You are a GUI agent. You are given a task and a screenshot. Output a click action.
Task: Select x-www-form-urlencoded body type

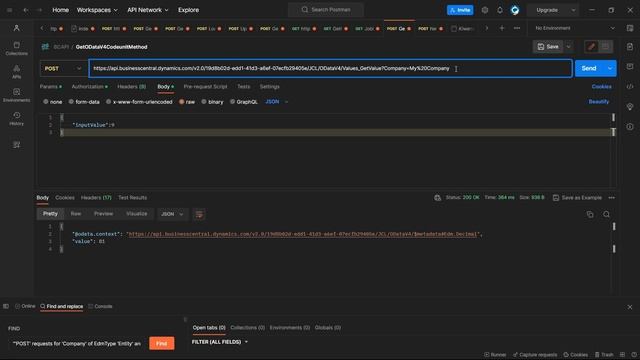click(x=139, y=102)
